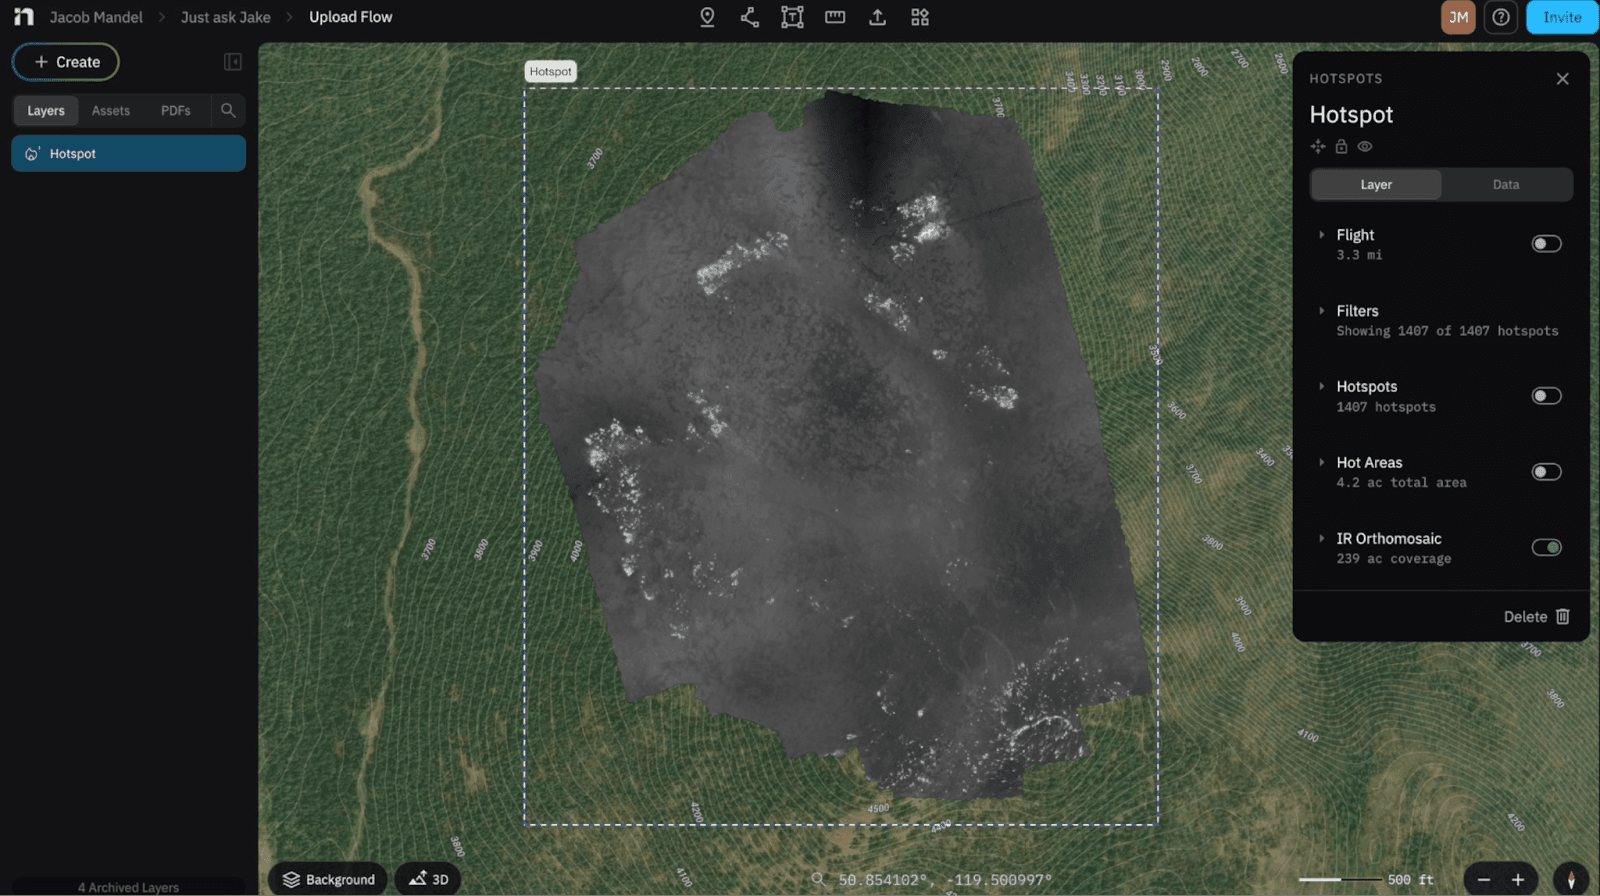This screenshot has width=1600, height=896.
Task: Open the Background button text
Action: [x=340, y=880]
